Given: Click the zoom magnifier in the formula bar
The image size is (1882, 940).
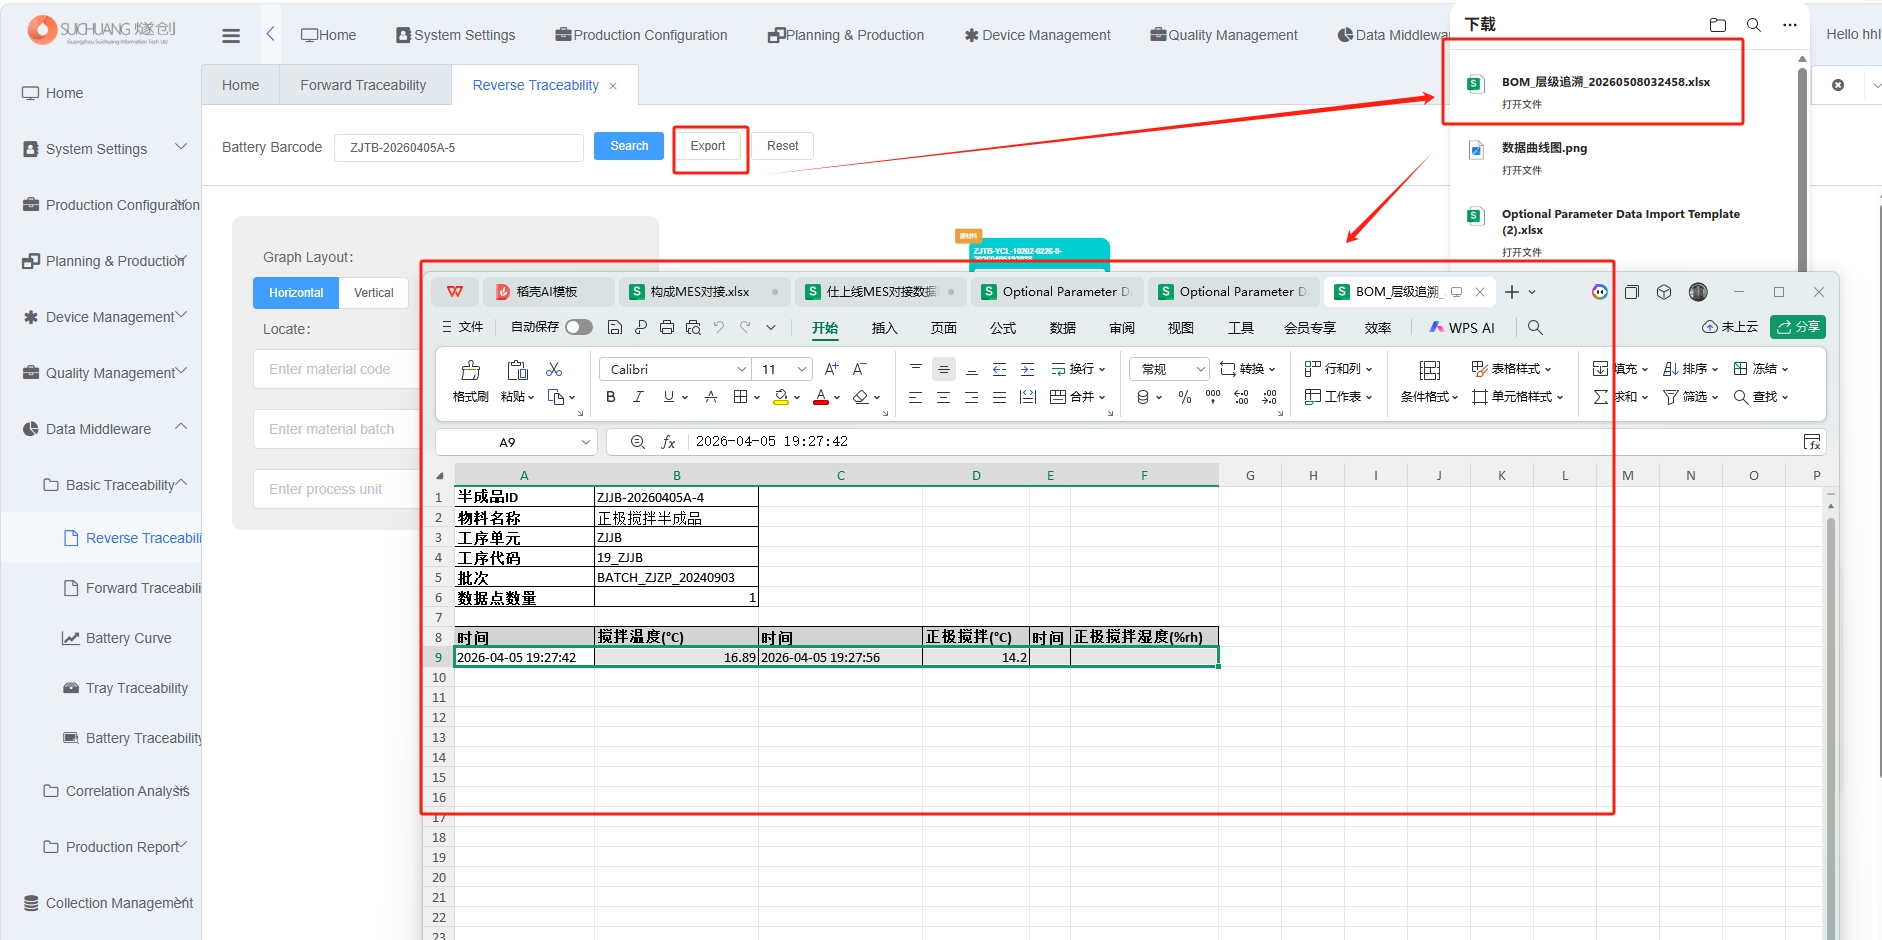Looking at the screenshot, I should point(637,442).
